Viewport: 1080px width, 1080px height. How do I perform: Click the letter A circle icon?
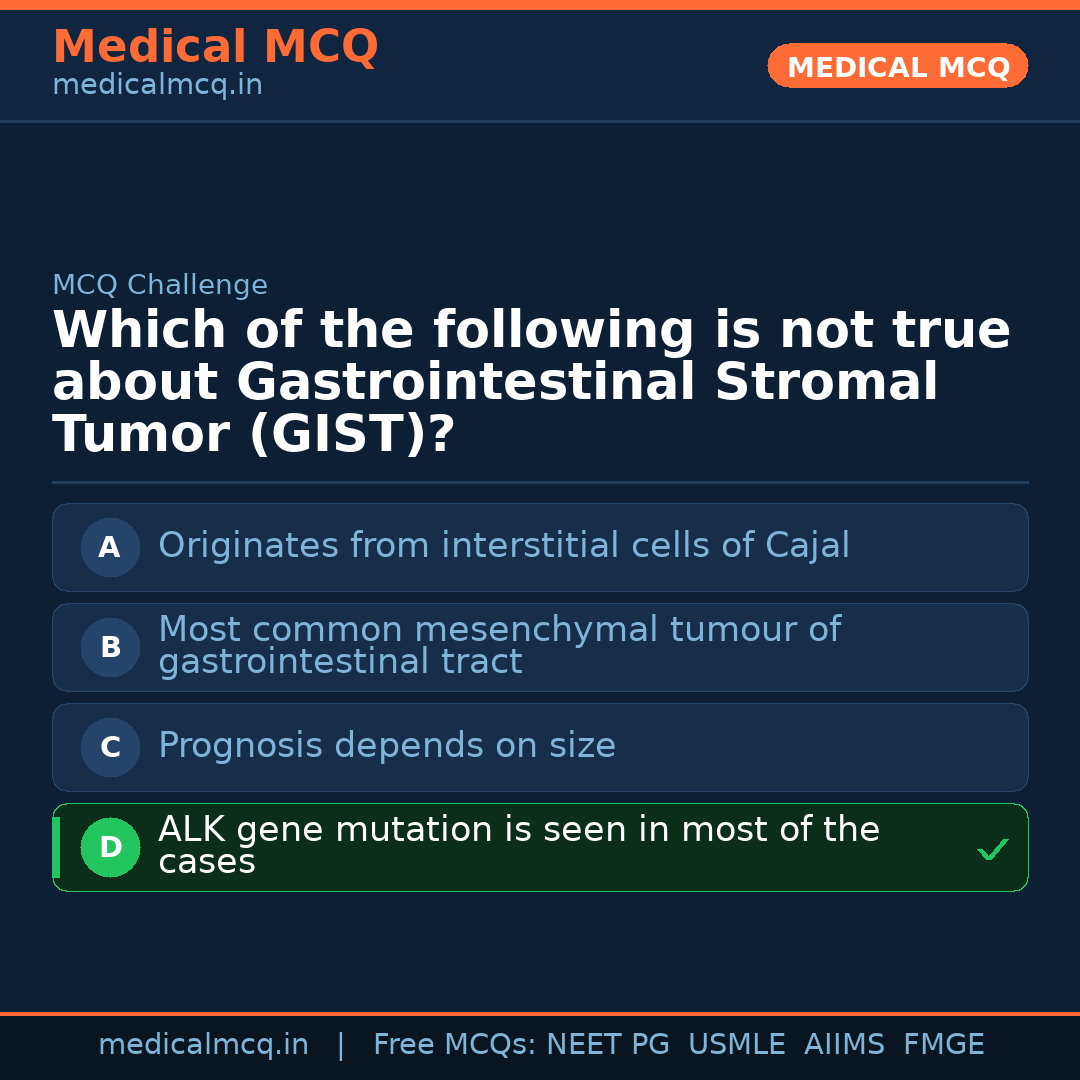110,547
